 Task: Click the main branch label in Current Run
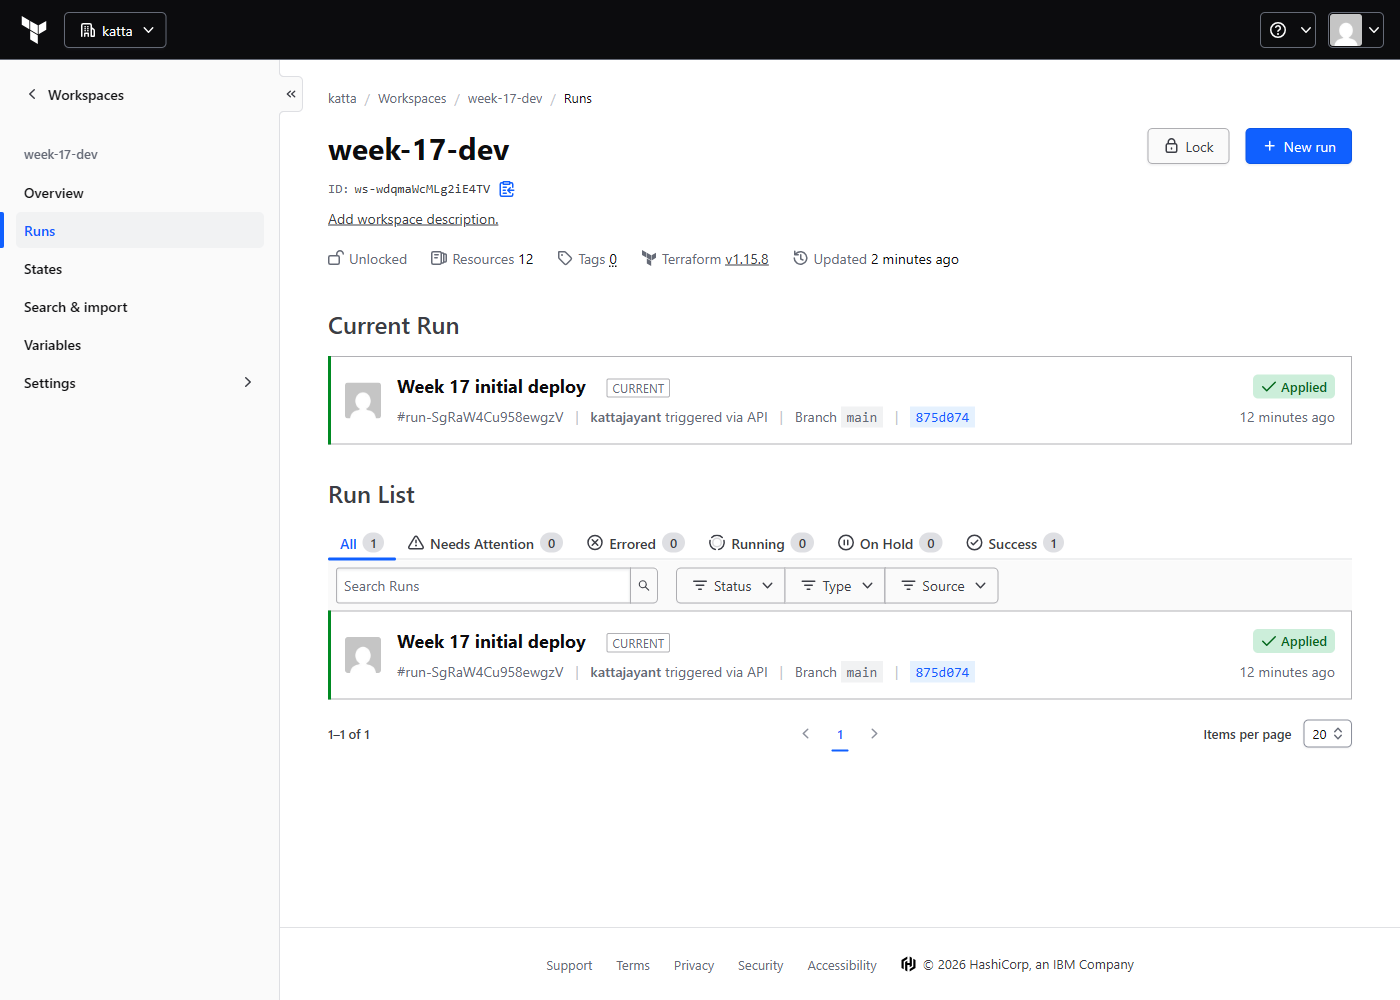coord(861,418)
